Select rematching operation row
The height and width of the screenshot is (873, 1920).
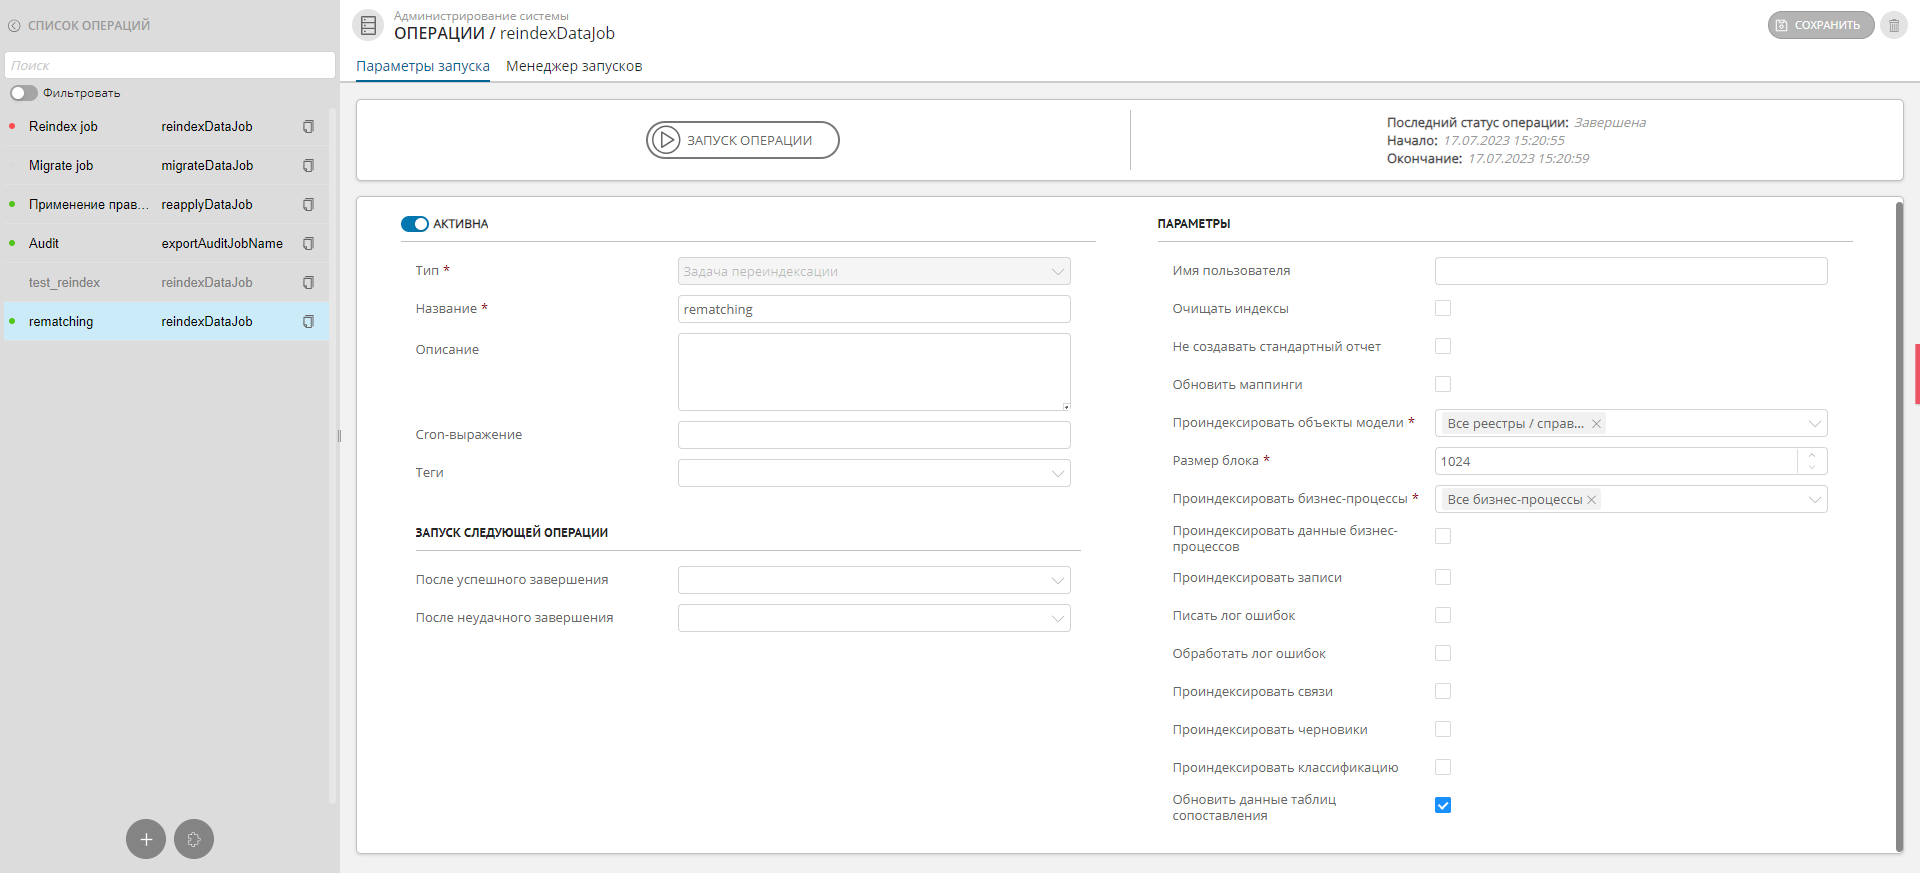click(x=166, y=322)
